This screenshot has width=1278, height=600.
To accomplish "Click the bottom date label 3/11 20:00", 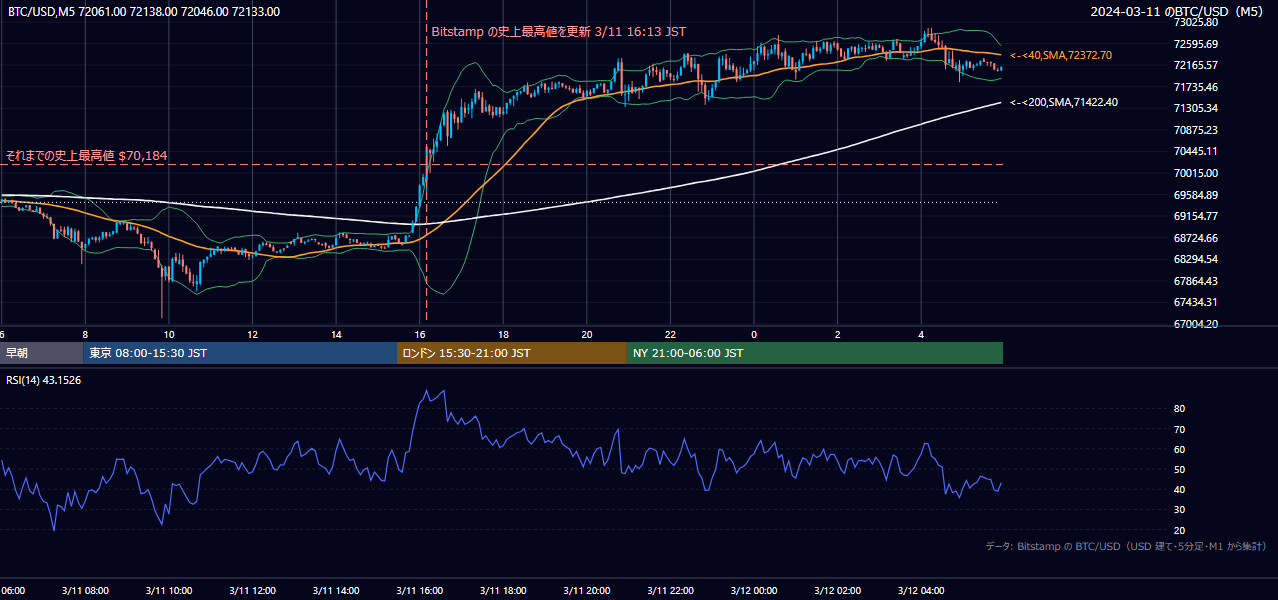I will point(588,590).
